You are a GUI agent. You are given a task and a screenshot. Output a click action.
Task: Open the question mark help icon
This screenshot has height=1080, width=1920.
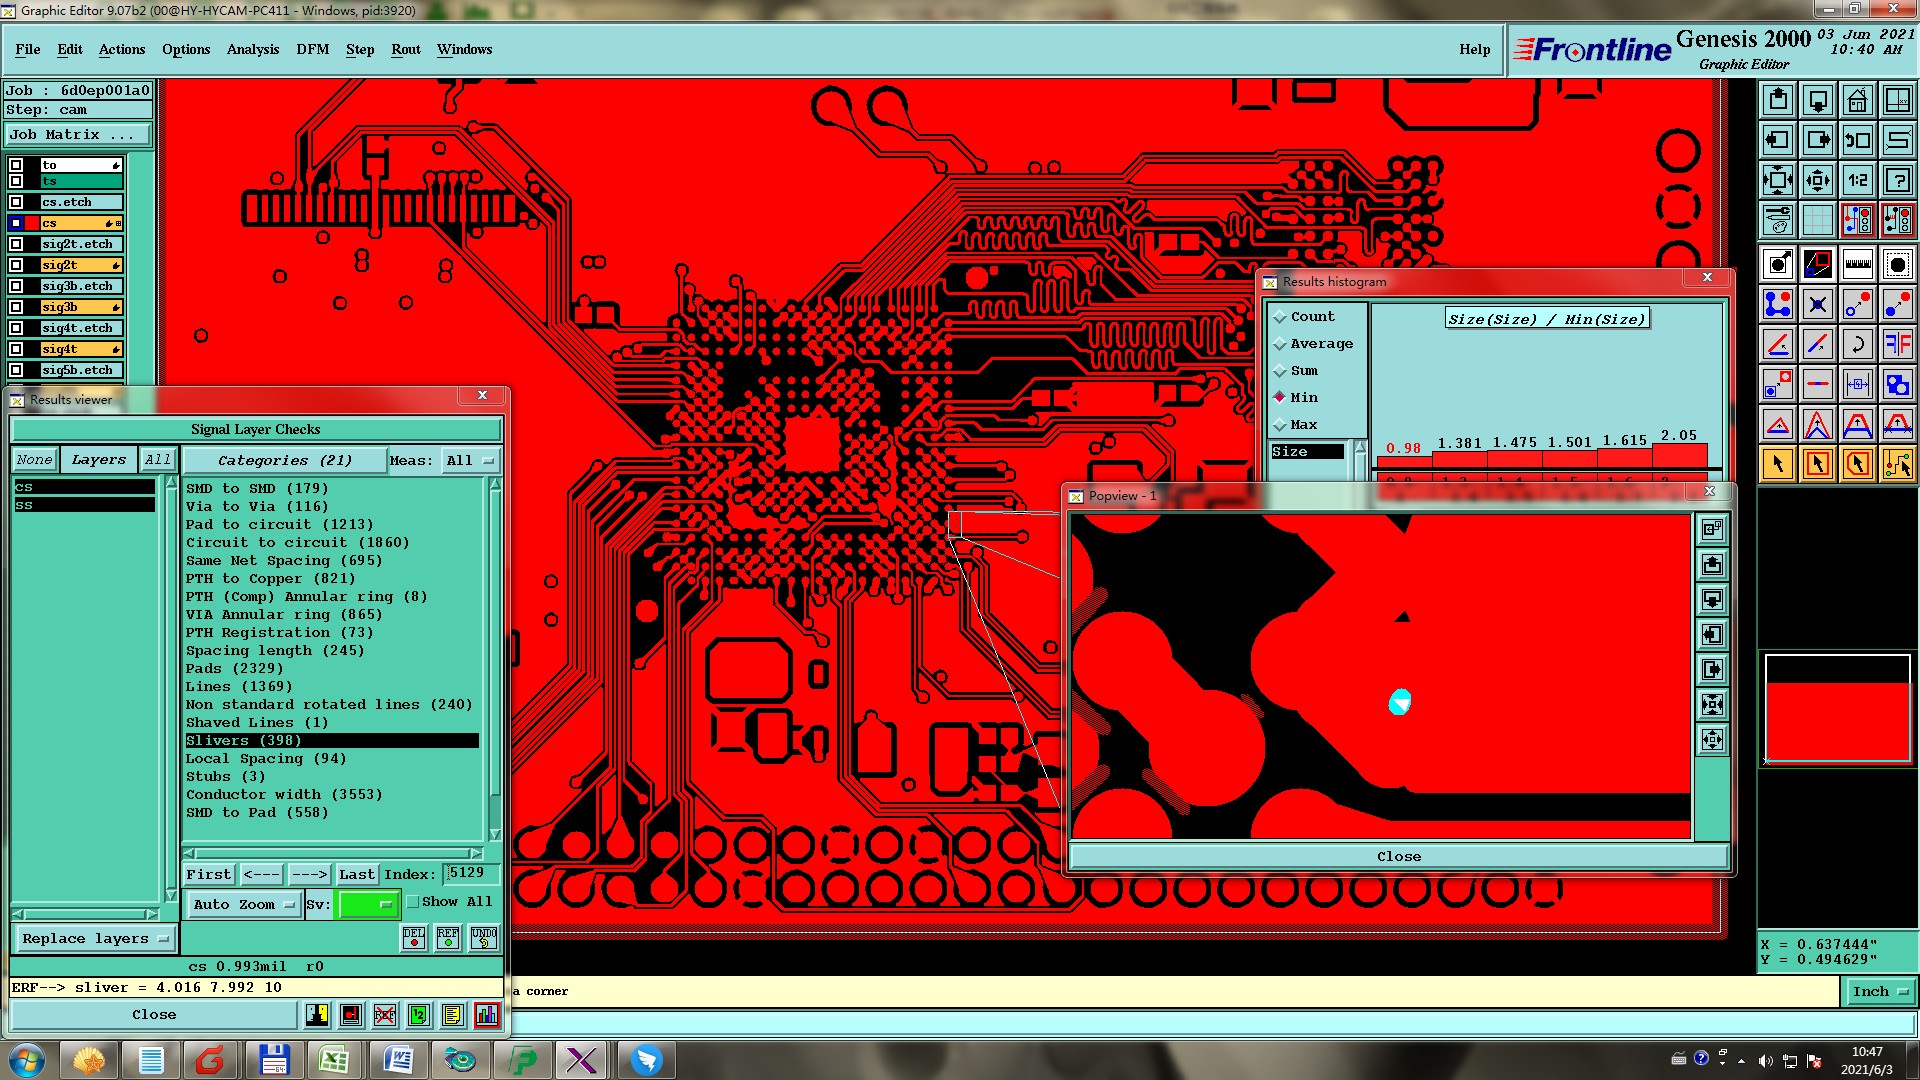pyautogui.click(x=1897, y=180)
